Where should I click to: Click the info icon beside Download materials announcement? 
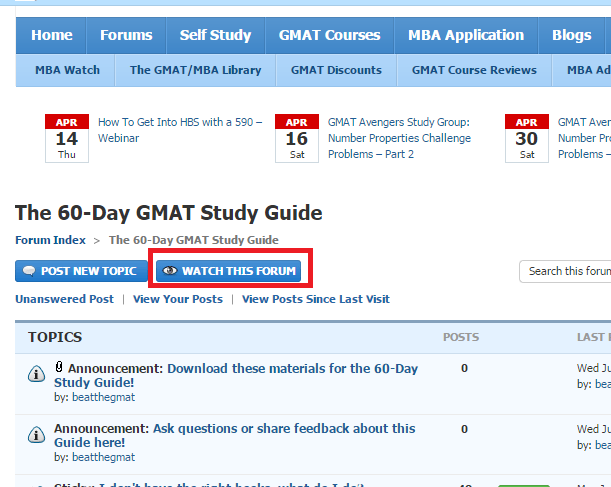click(x=36, y=374)
